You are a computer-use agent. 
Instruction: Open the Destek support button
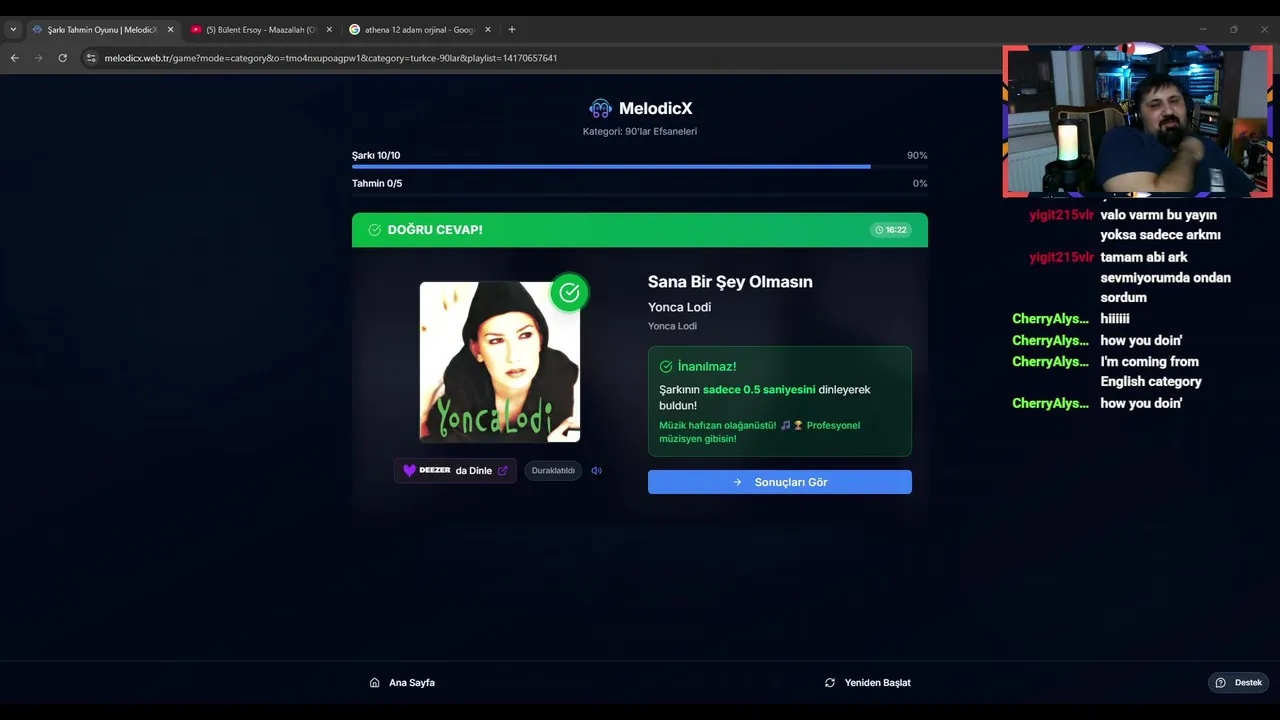coord(1238,683)
